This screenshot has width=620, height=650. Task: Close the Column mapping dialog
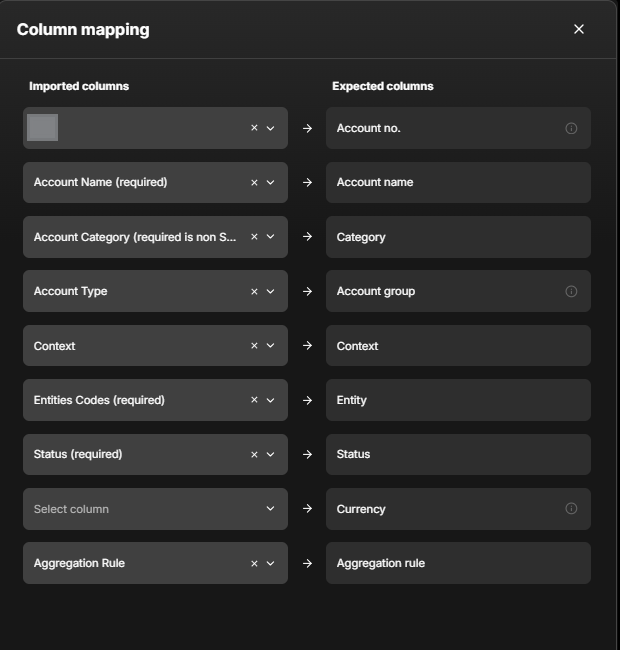coord(578,29)
